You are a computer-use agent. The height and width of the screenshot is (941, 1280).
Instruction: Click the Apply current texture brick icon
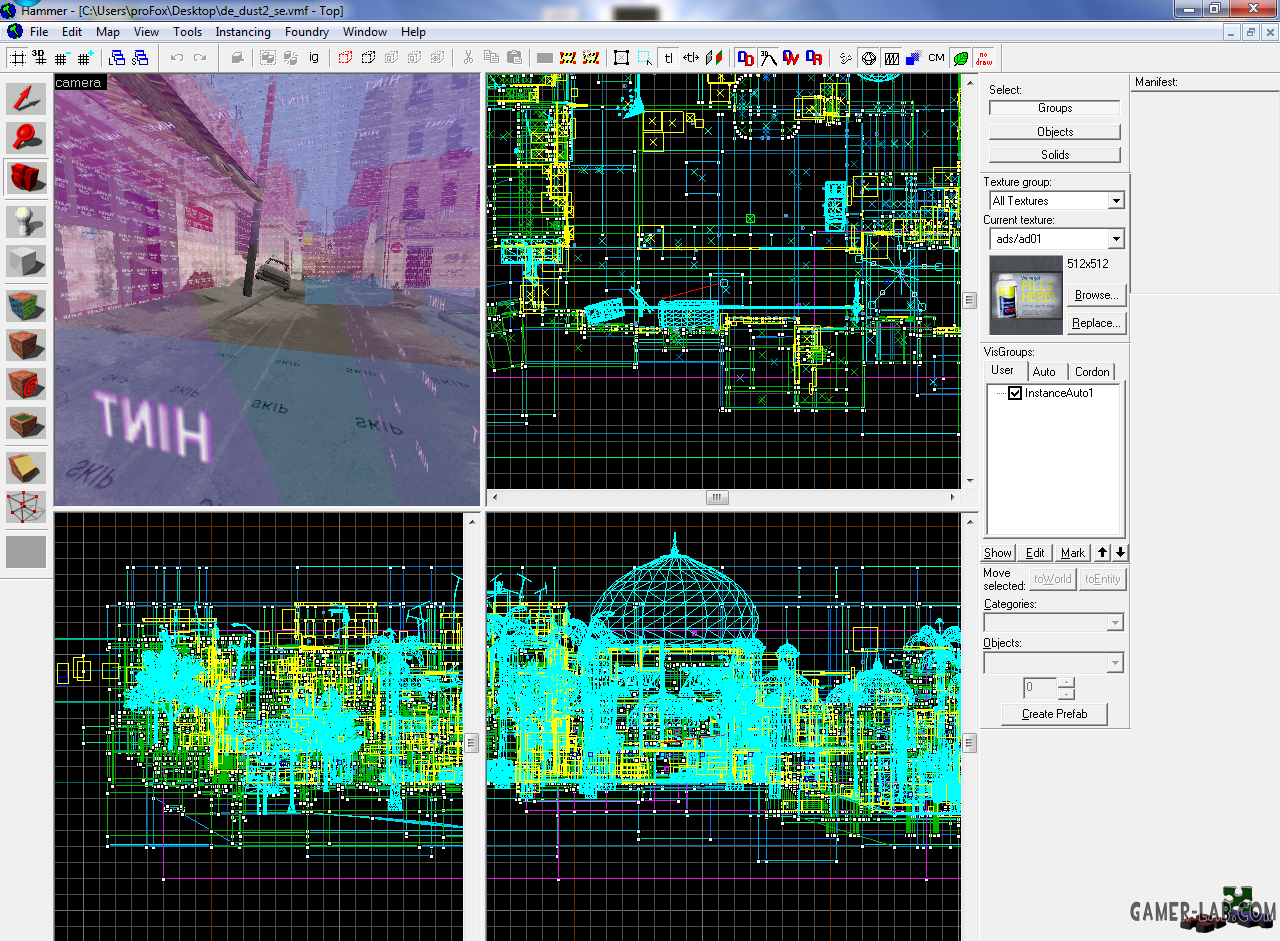[x=26, y=346]
